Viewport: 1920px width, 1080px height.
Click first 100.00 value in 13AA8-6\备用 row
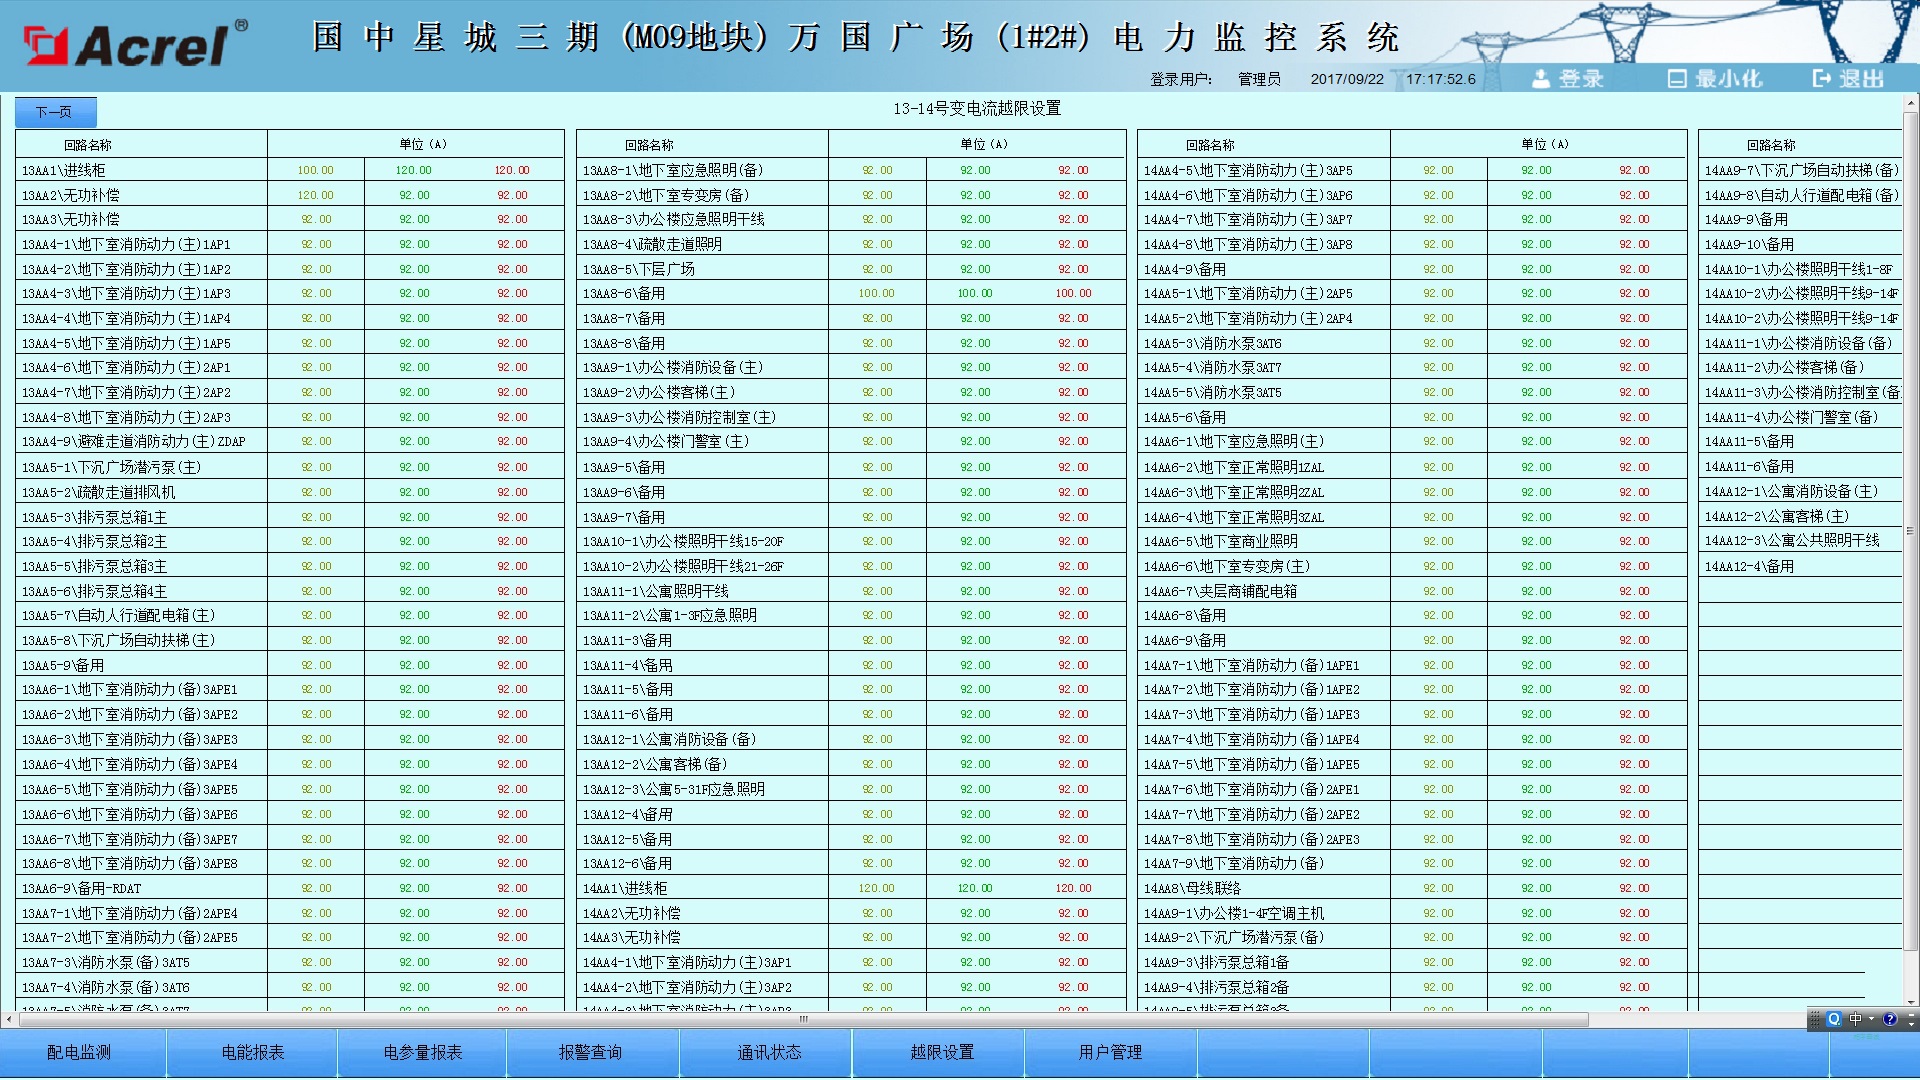tap(877, 294)
